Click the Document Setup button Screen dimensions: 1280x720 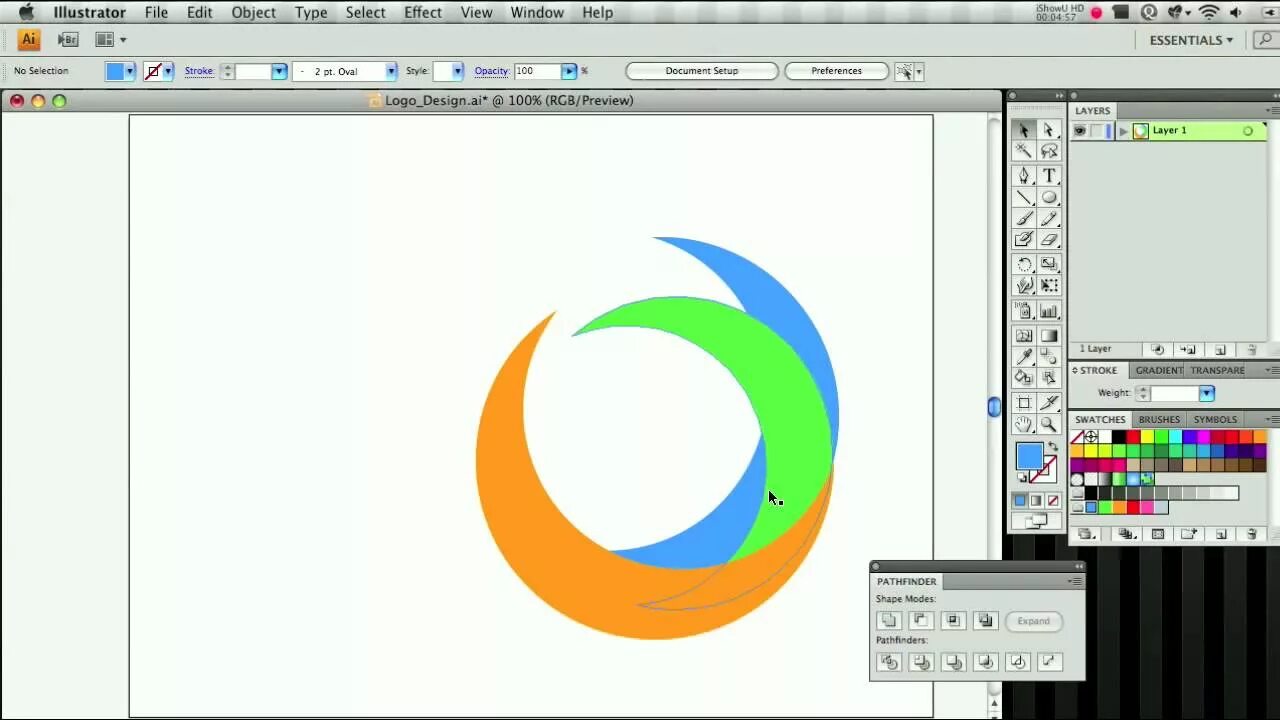(x=702, y=71)
